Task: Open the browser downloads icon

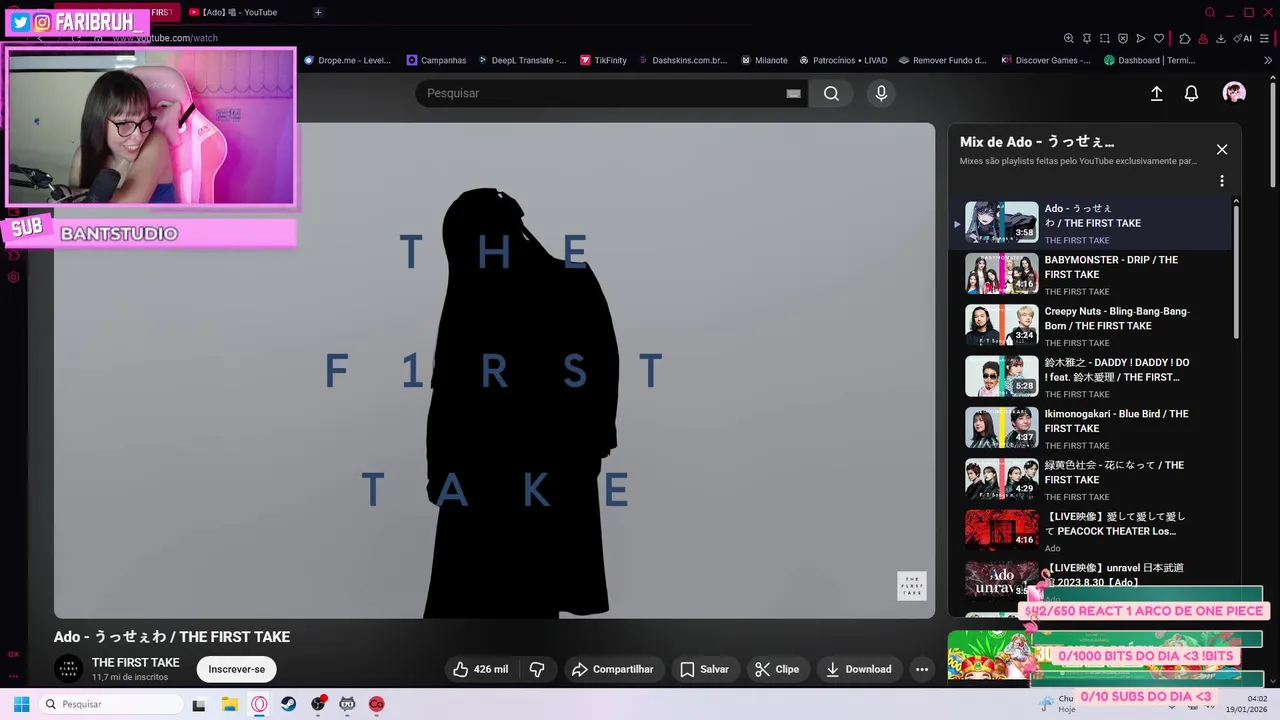Action: 1221,38
